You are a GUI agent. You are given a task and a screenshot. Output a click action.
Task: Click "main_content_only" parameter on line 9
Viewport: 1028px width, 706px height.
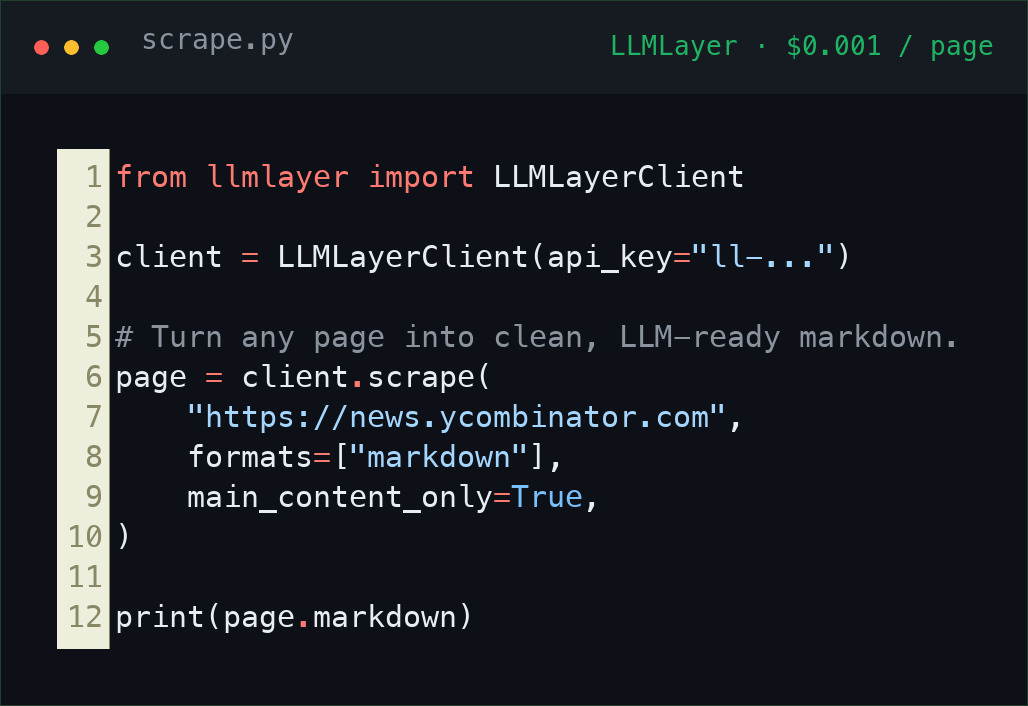(340, 498)
